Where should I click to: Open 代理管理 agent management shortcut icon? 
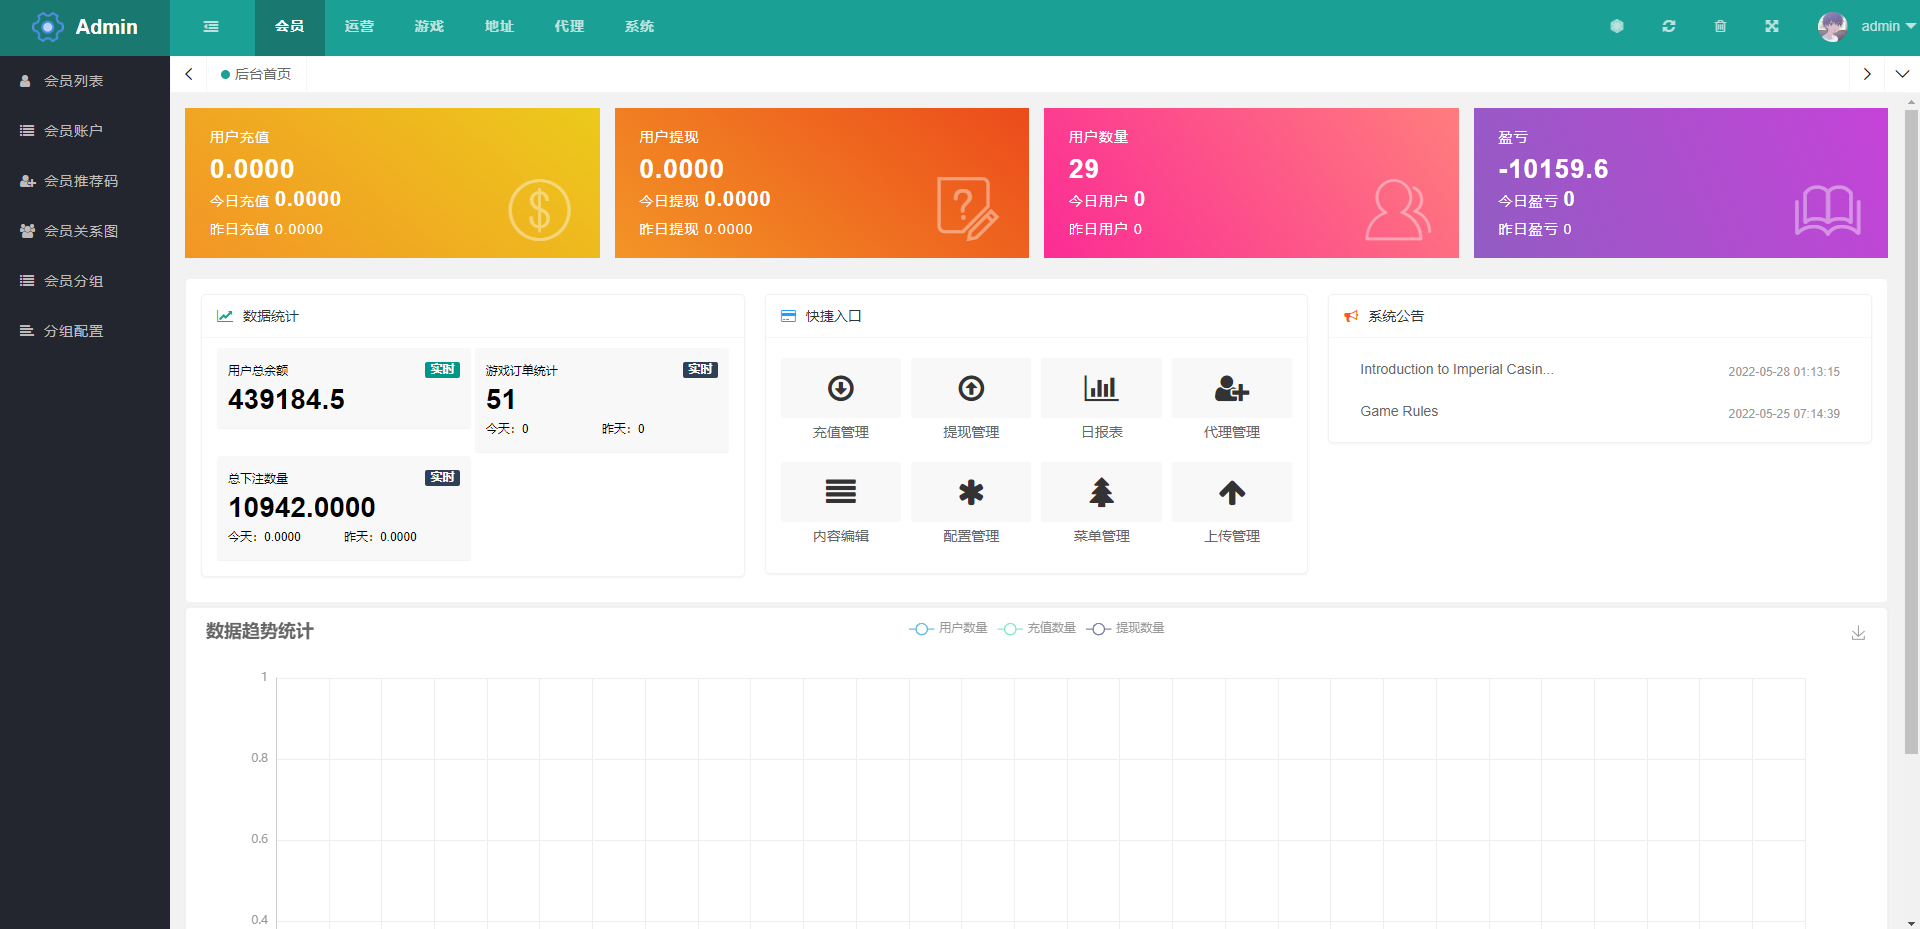tap(1231, 389)
